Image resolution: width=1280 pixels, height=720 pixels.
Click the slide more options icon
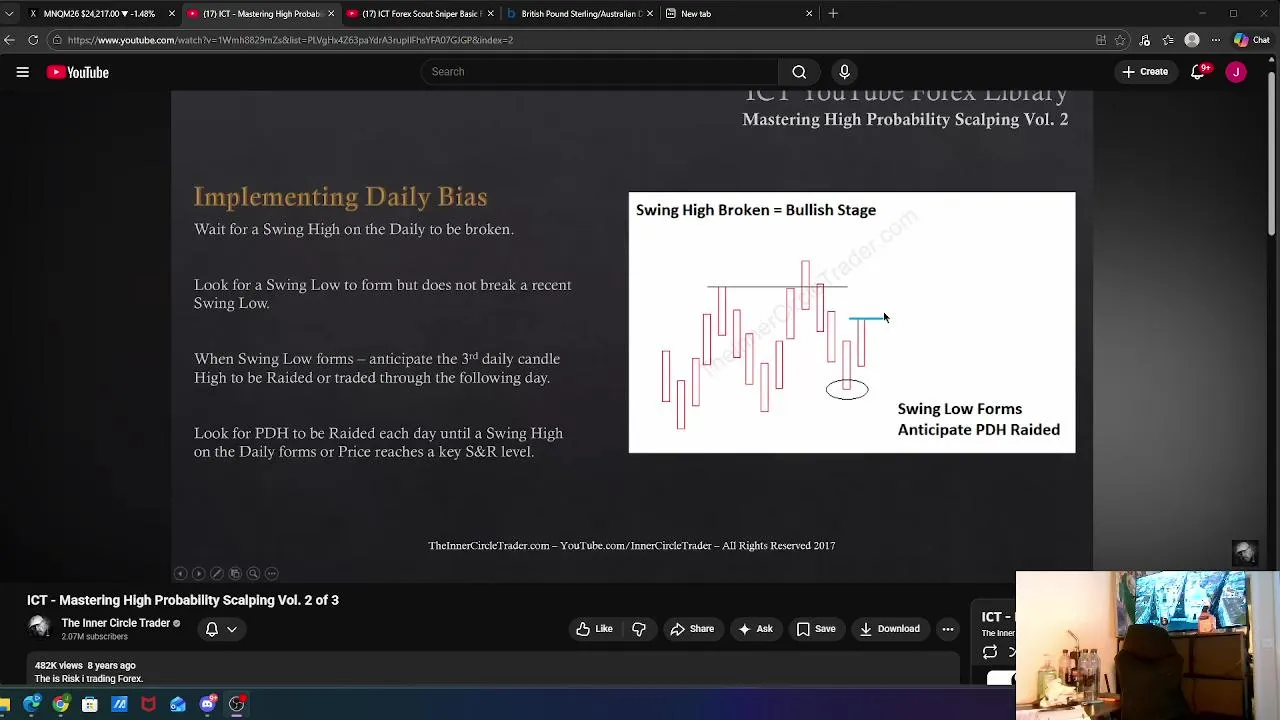[x=271, y=573]
